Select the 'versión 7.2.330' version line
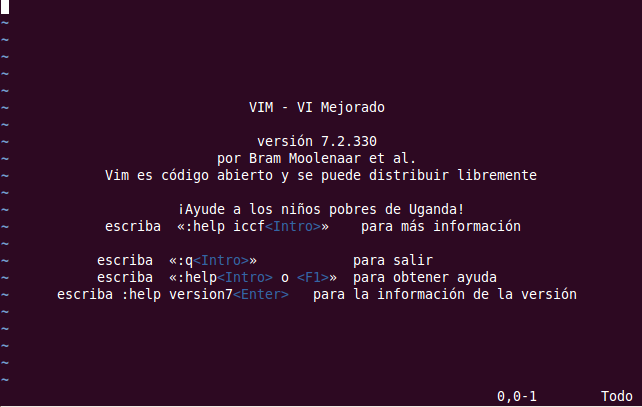The height and width of the screenshot is (407, 642). [x=317, y=141]
